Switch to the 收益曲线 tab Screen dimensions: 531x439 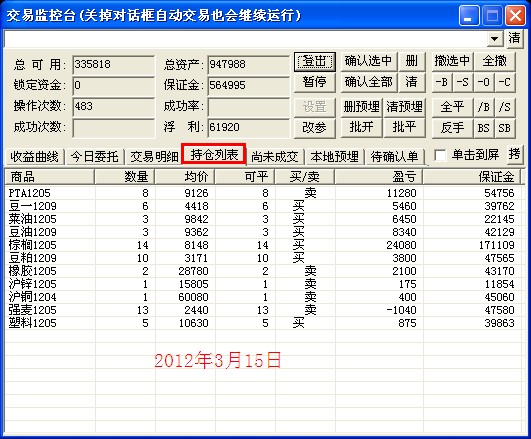point(34,156)
